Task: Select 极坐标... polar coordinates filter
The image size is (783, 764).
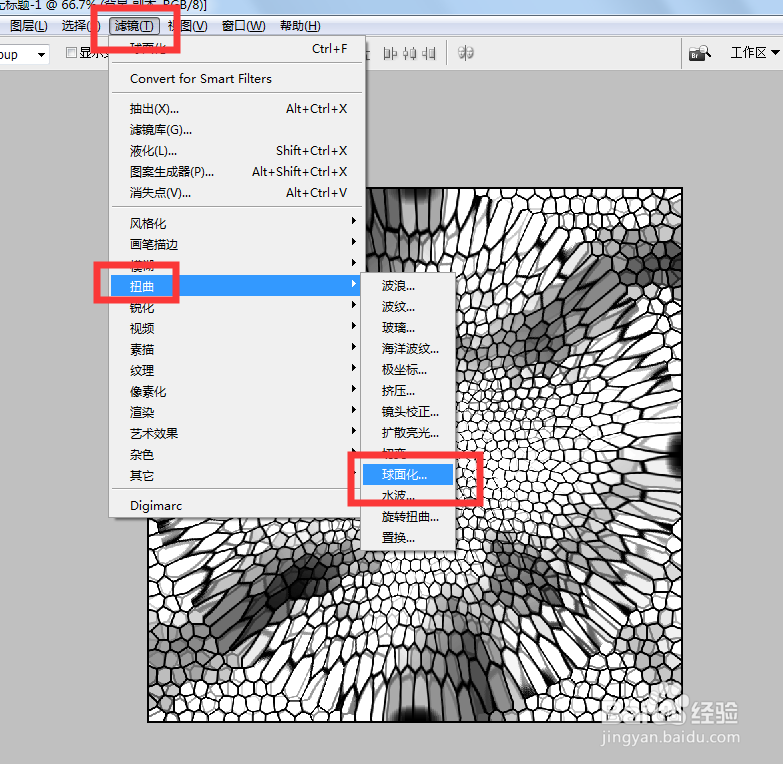Action: point(408,370)
